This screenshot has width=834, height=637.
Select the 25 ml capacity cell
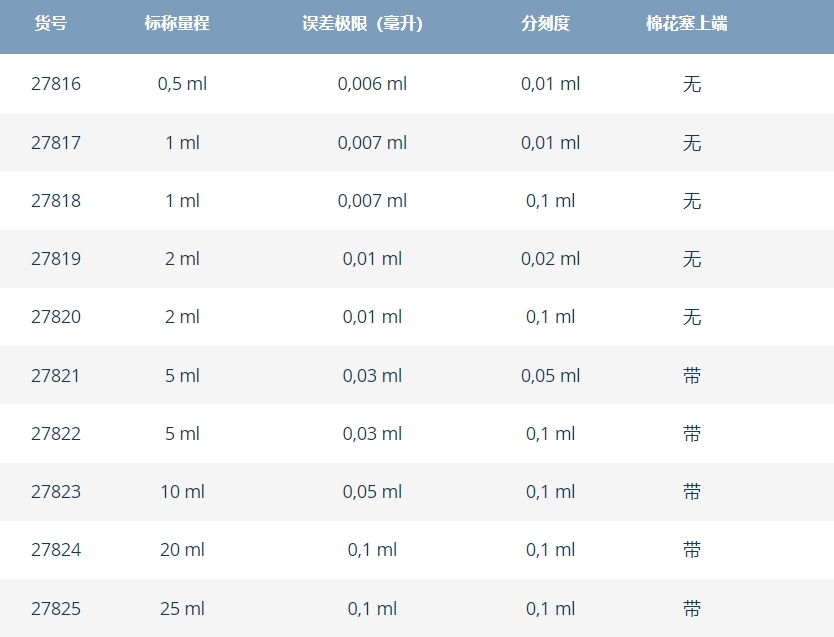click(182, 608)
